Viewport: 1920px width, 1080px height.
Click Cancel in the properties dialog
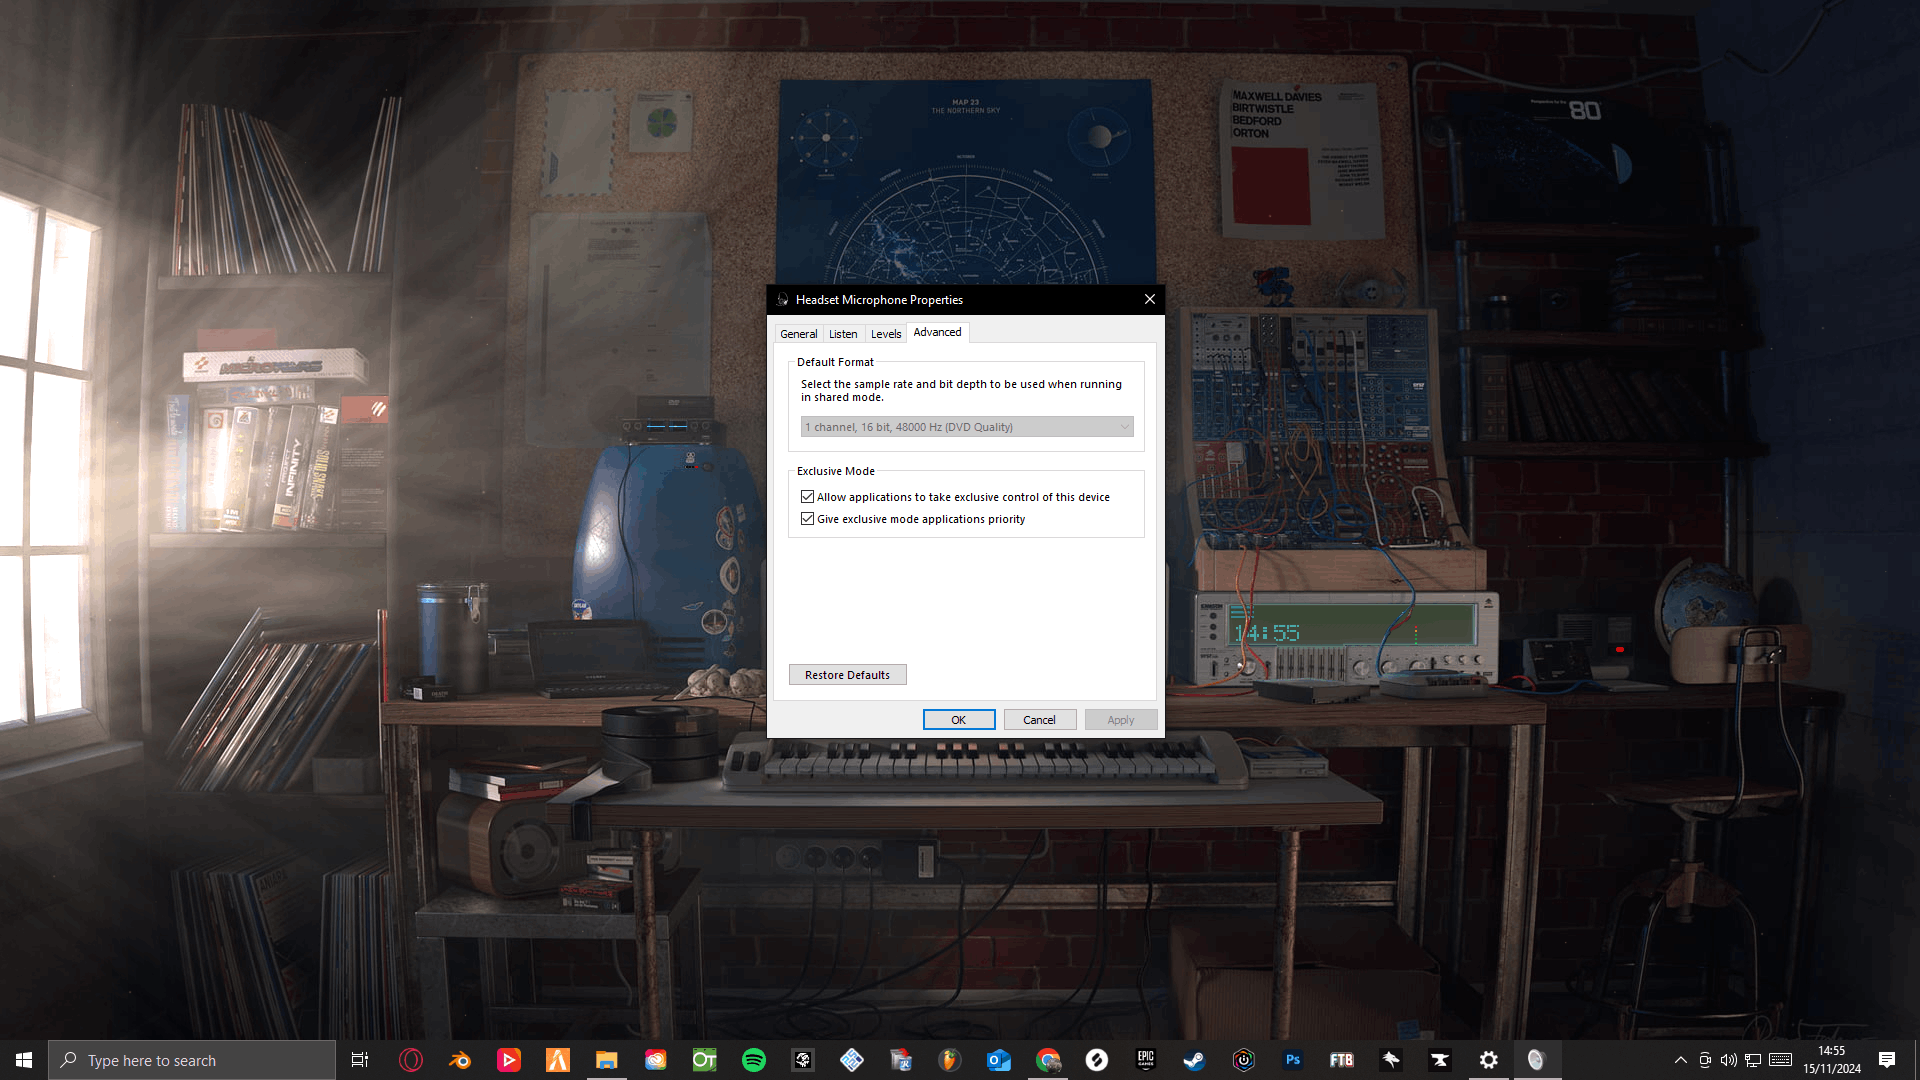(1039, 720)
